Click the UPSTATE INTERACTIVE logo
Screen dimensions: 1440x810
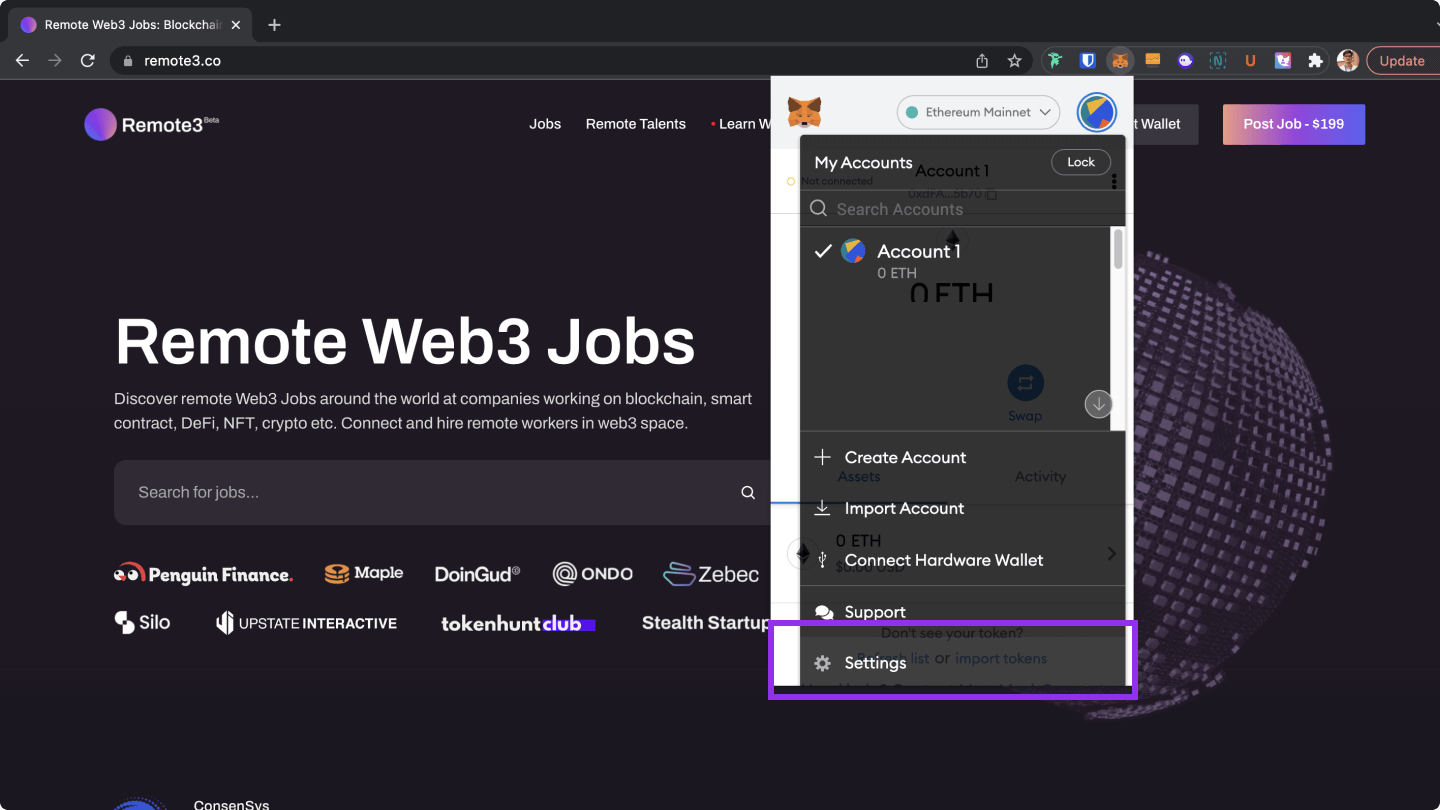(306, 623)
